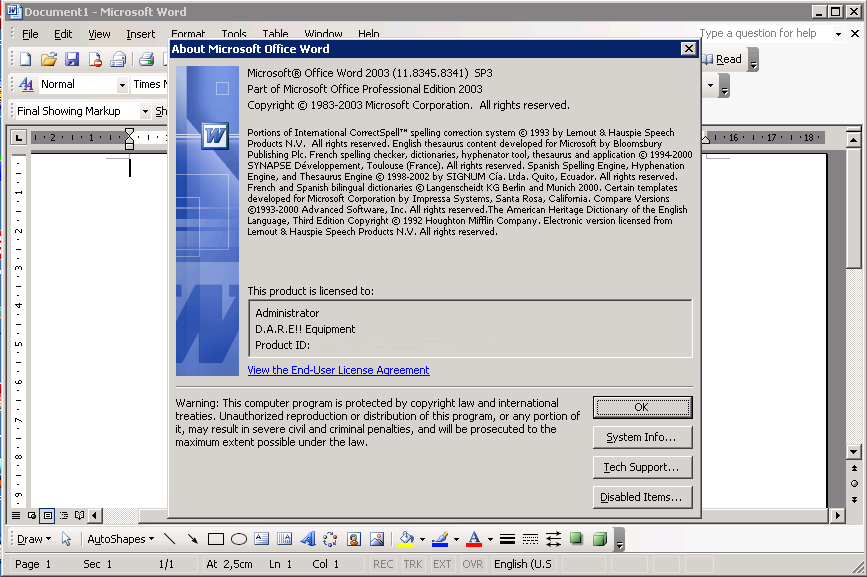This screenshot has height=577, width=867.
Task: Expand the Fill Color dropdown arrow
Action: 422,539
